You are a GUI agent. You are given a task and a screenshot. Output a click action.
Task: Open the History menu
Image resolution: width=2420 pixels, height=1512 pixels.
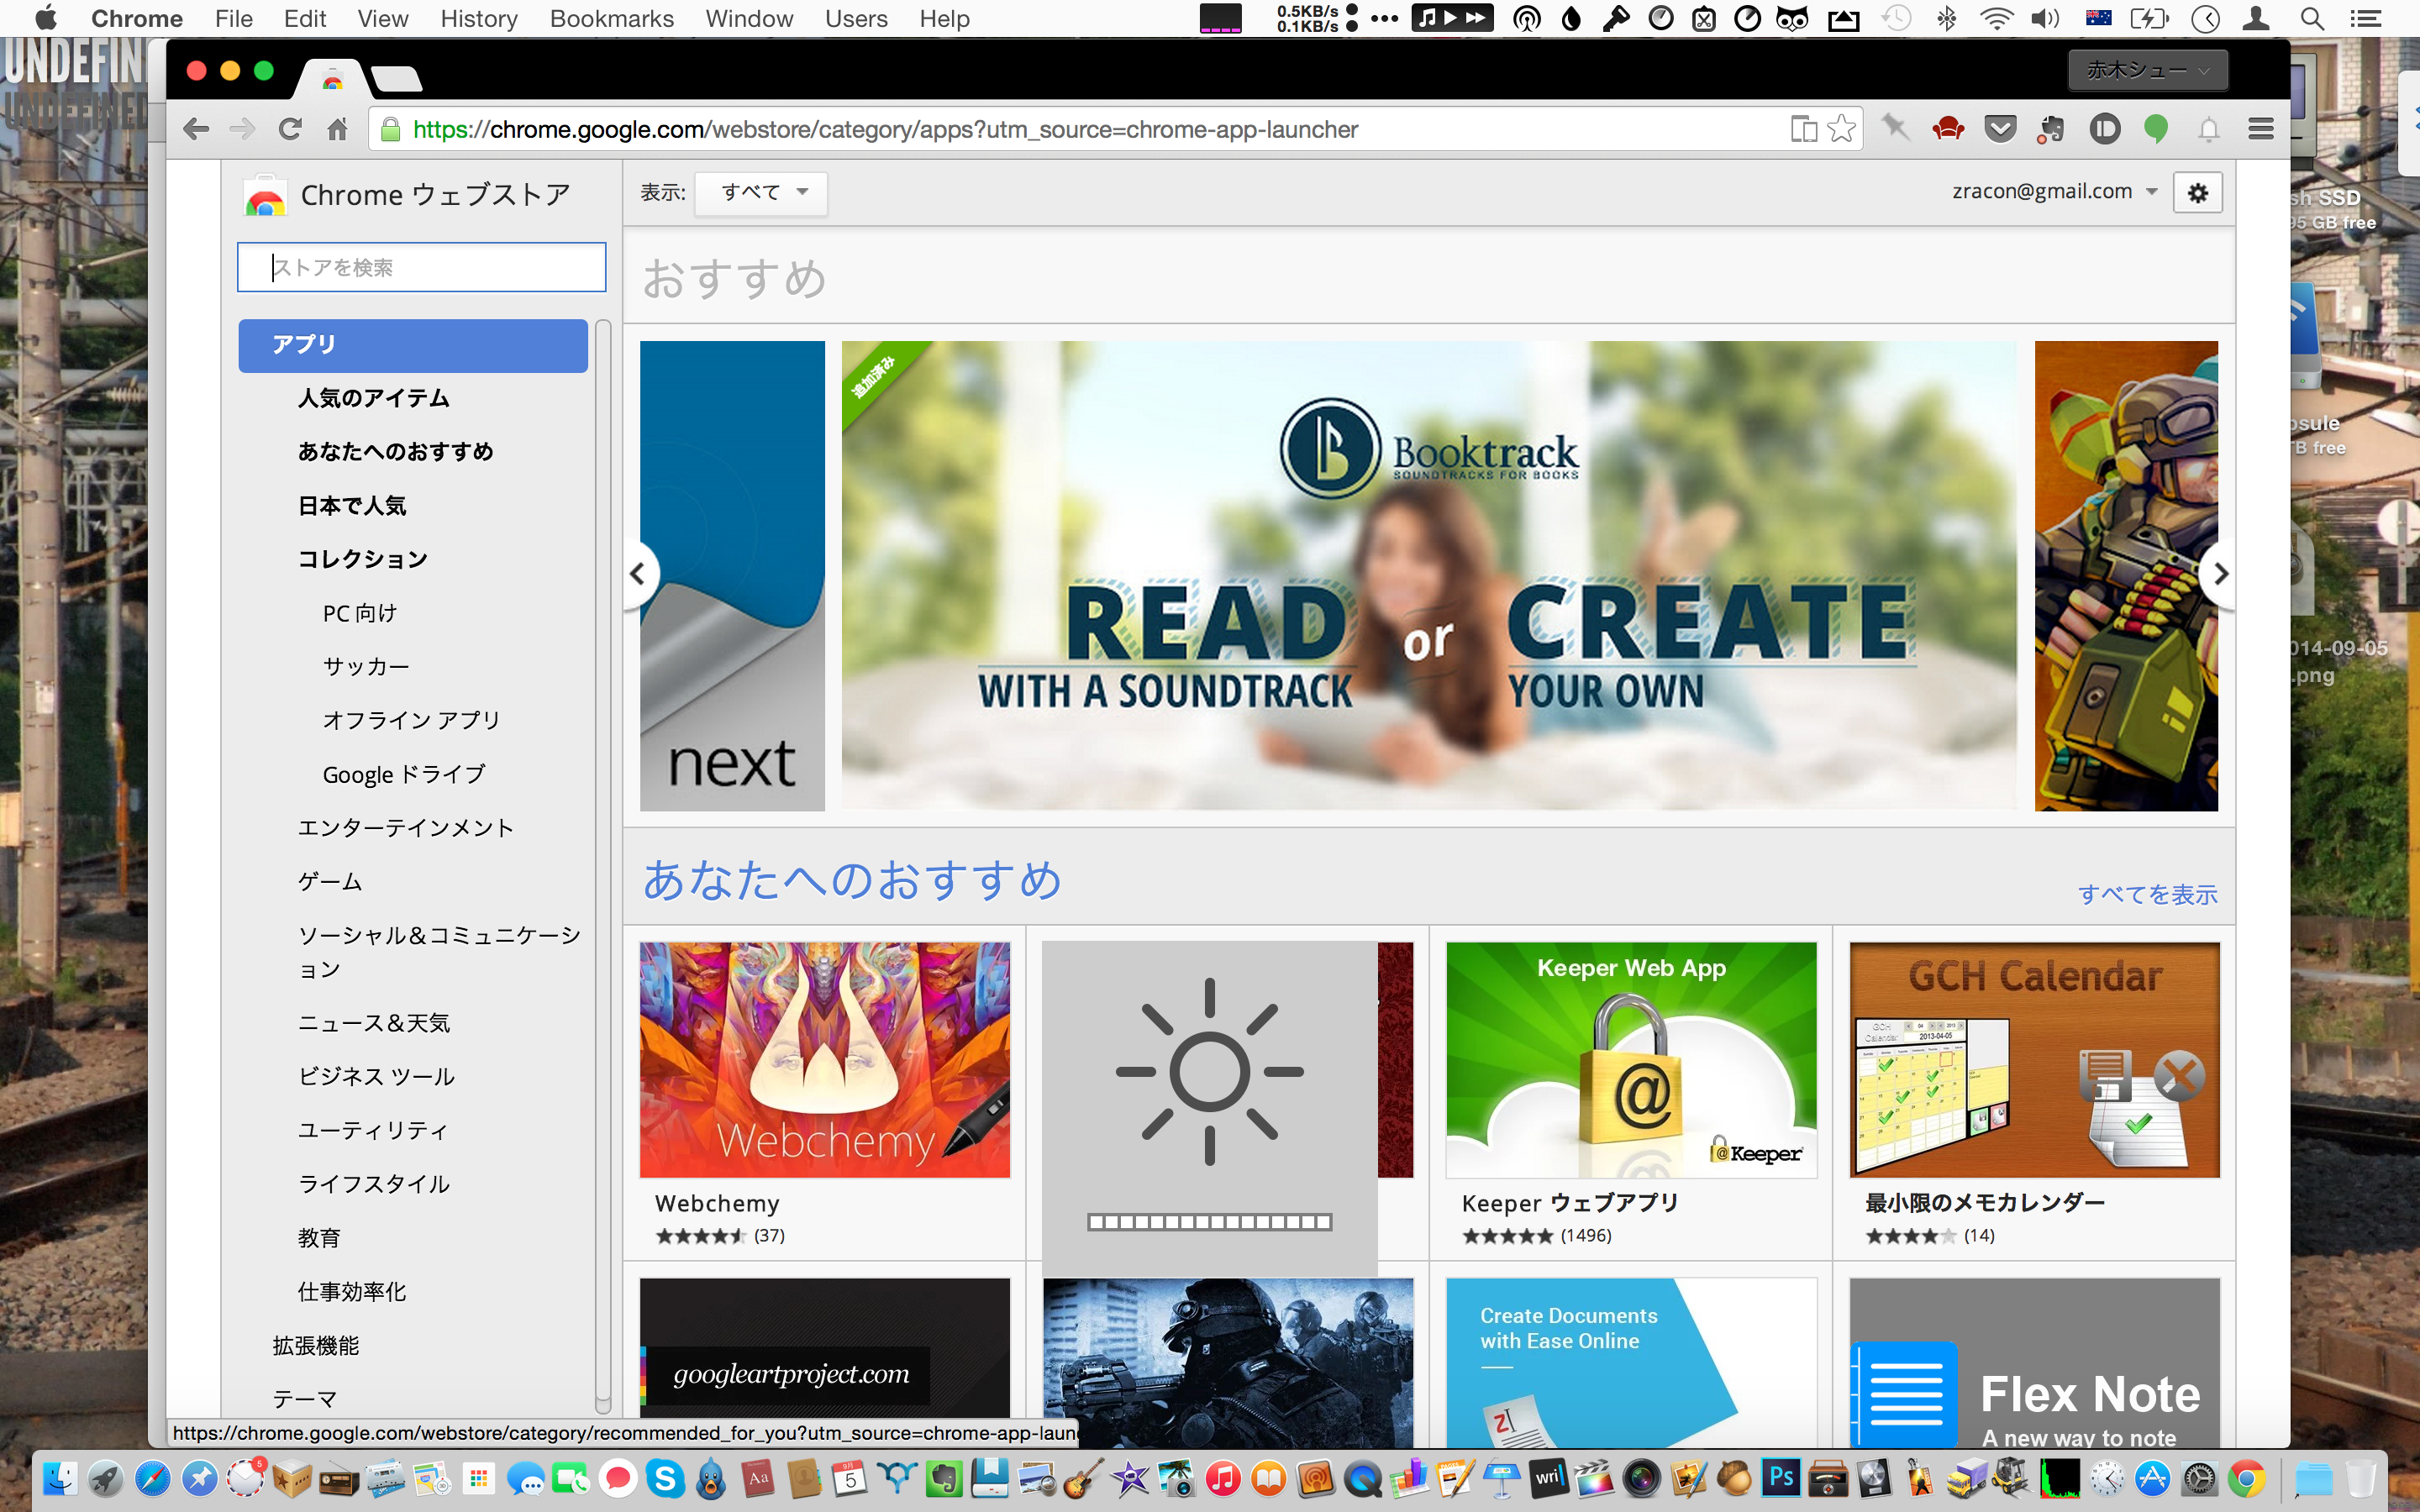pos(479,18)
